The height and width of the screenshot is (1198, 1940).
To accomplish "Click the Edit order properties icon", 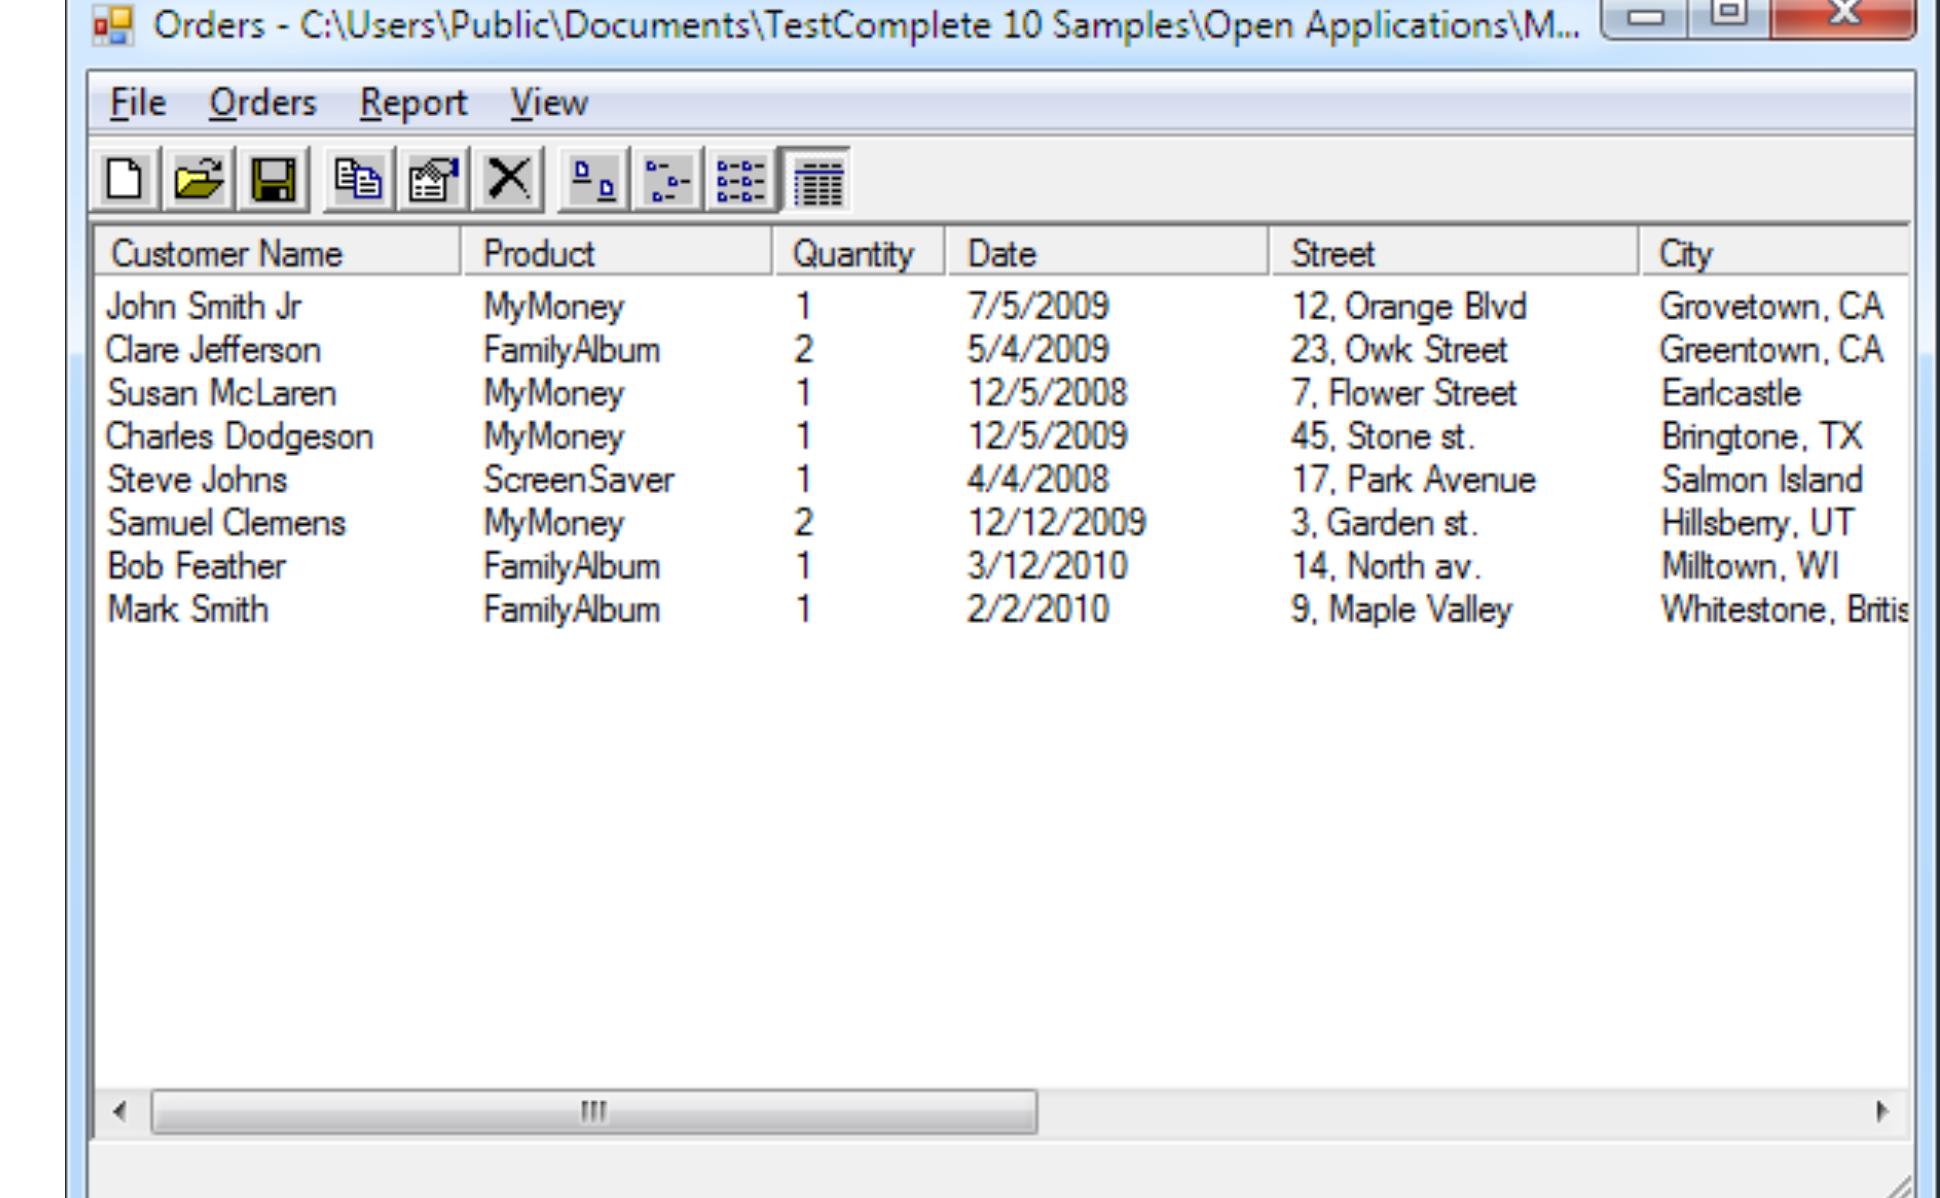I will [x=433, y=181].
